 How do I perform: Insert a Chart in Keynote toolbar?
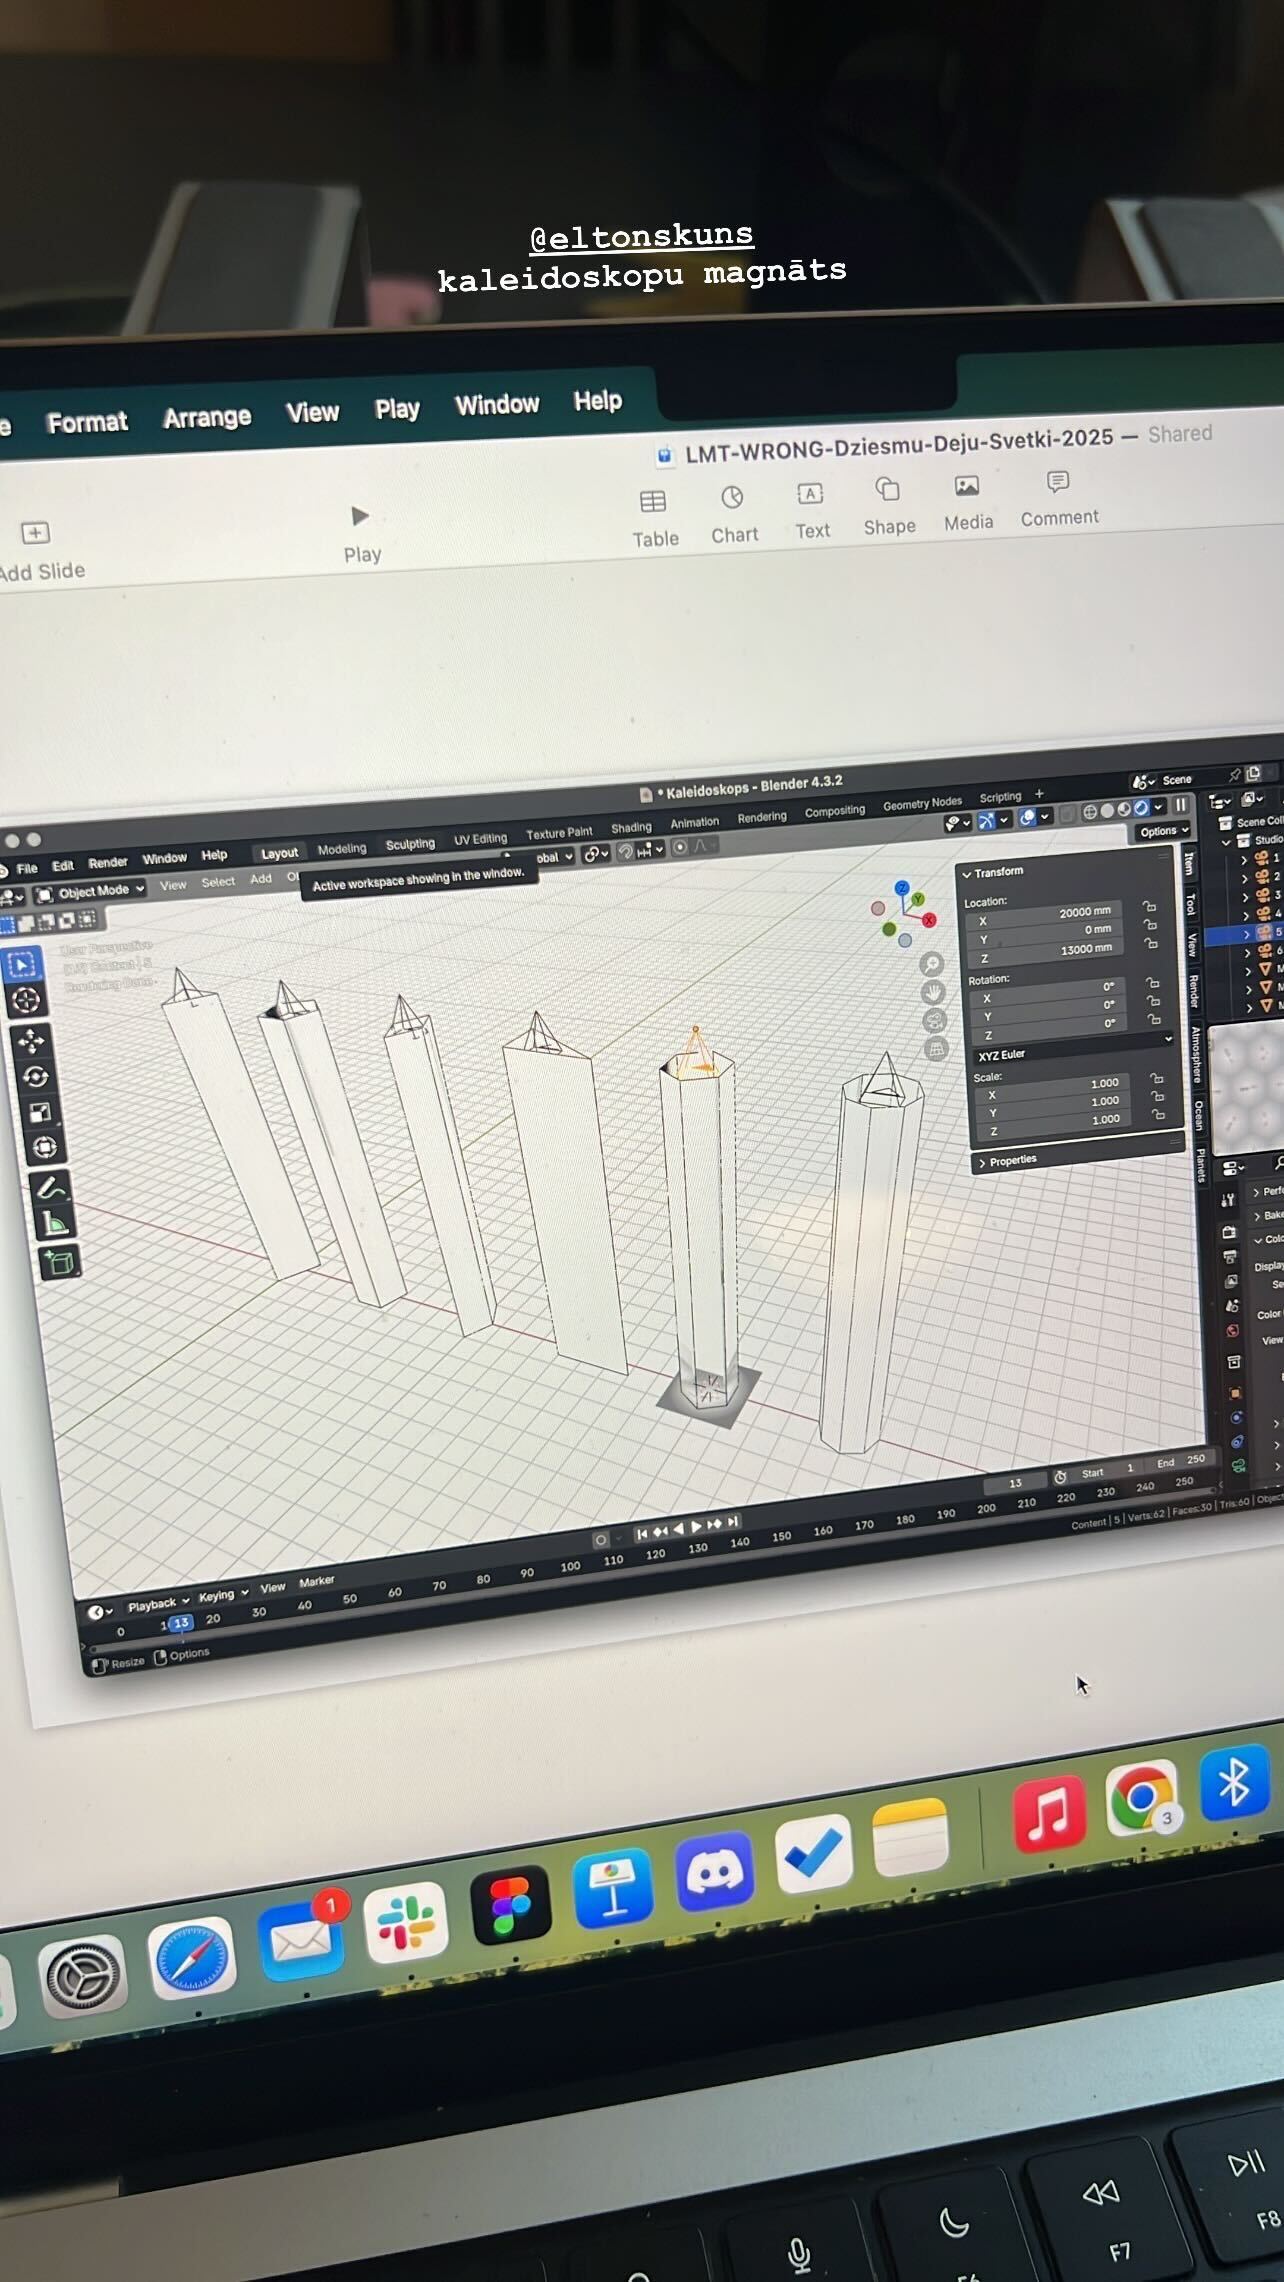(734, 515)
